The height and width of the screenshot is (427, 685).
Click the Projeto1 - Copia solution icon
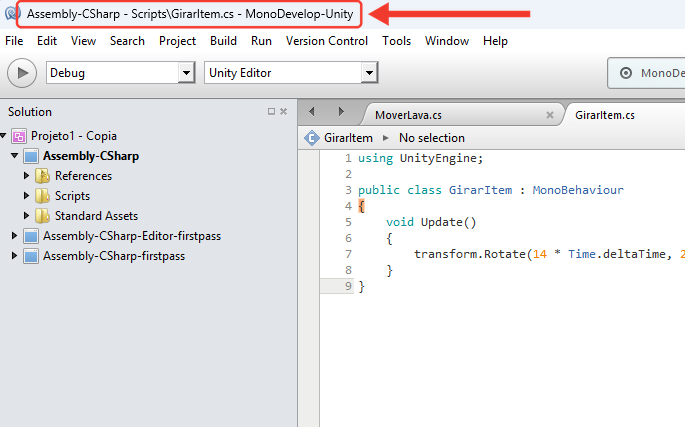click(x=19, y=136)
